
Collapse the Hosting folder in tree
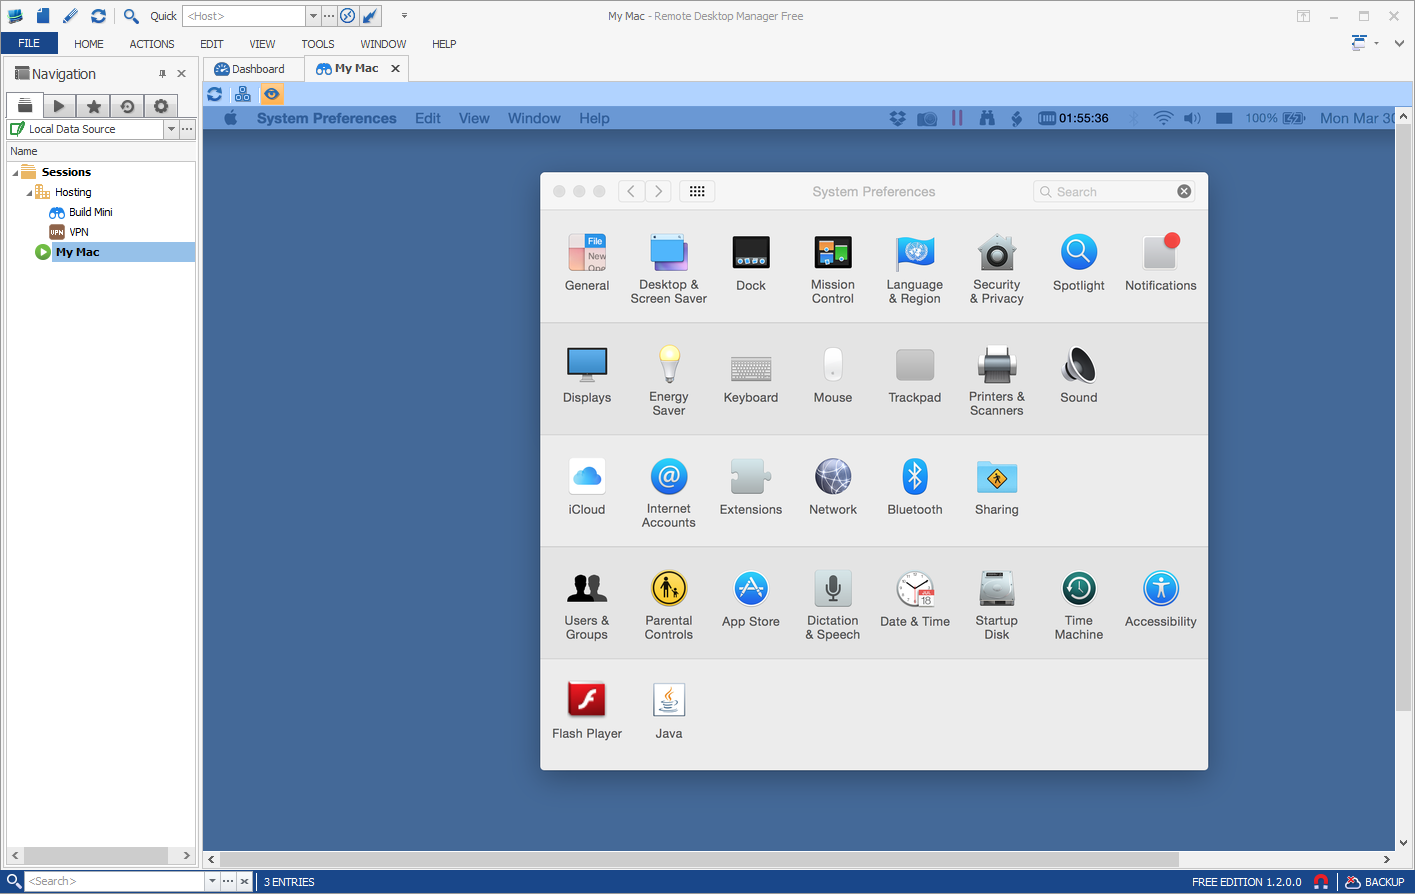29,192
